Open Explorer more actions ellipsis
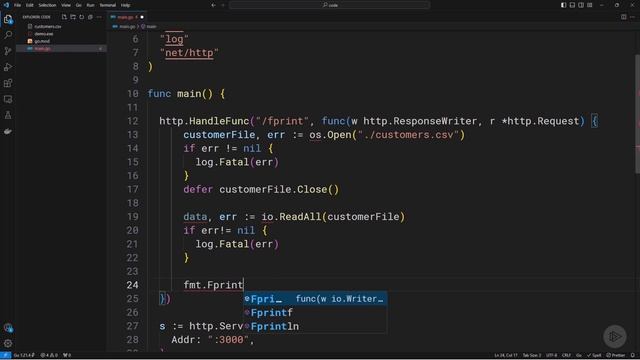640x360 pixels. 99,17
